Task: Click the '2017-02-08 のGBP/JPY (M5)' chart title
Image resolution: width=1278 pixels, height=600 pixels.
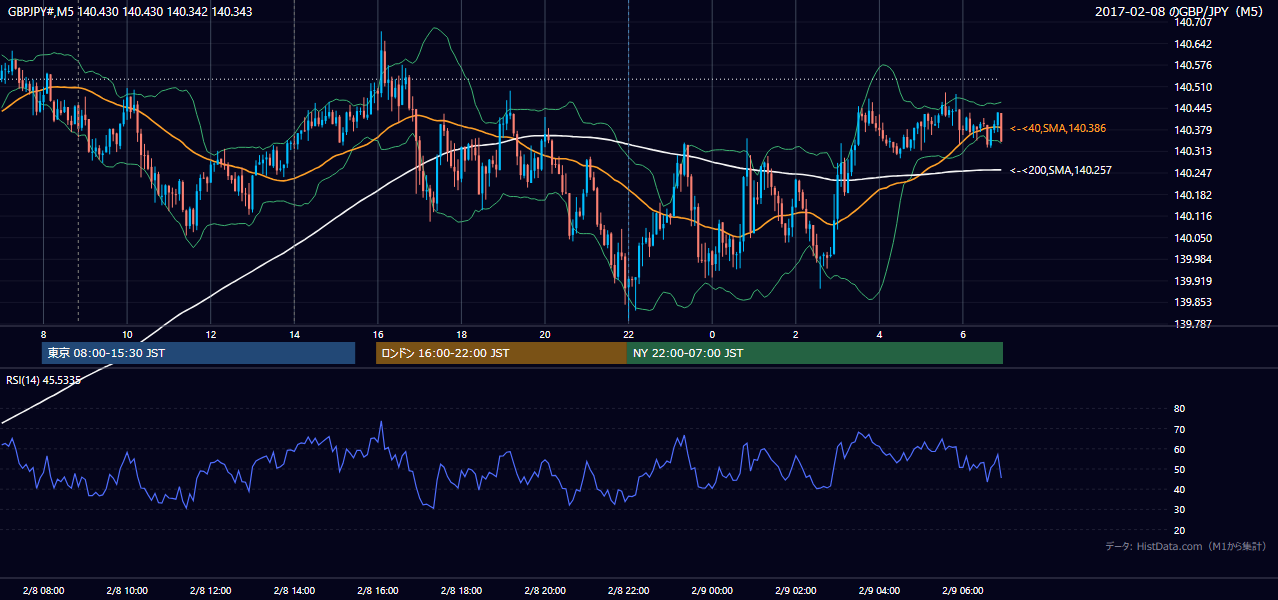Action: (x=1180, y=11)
